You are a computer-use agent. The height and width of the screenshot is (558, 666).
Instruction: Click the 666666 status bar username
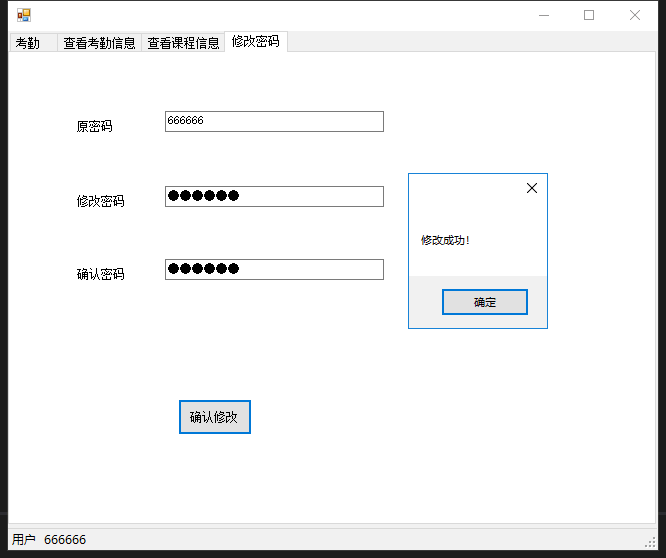[65, 540]
